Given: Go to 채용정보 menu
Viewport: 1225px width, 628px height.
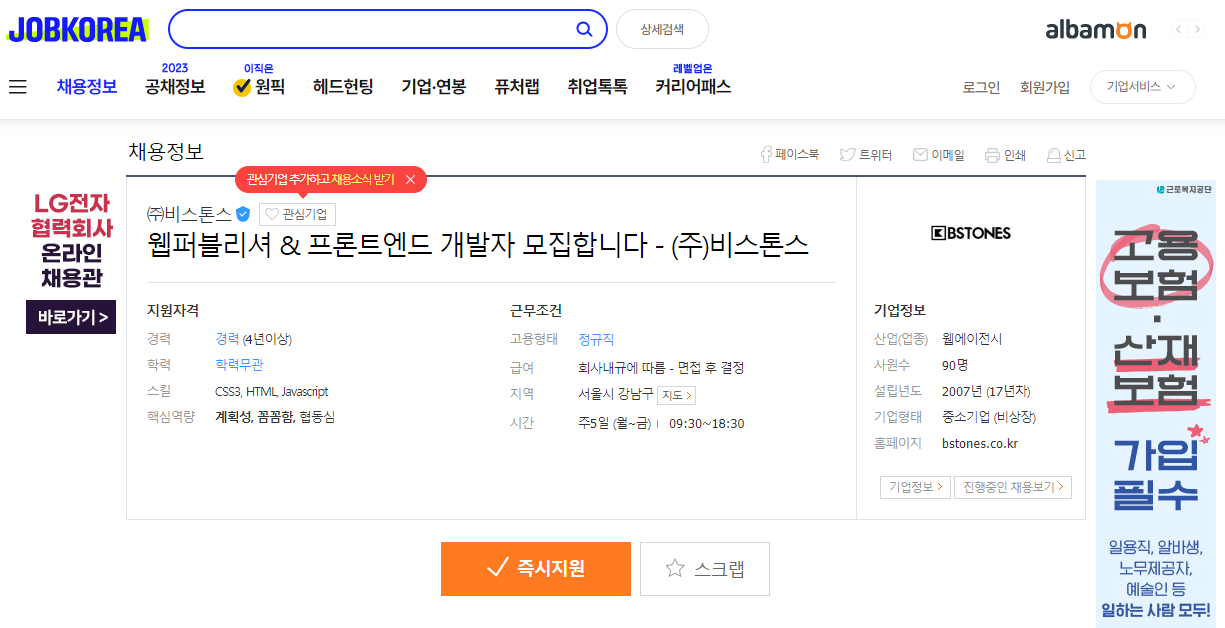Looking at the screenshot, I should pyautogui.click(x=87, y=87).
